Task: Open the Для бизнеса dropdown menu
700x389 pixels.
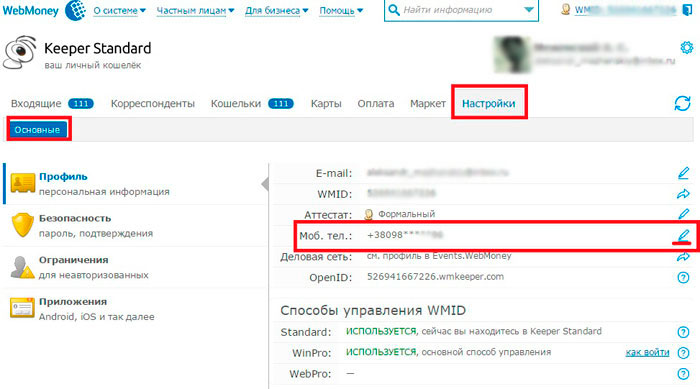Action: click(x=276, y=10)
